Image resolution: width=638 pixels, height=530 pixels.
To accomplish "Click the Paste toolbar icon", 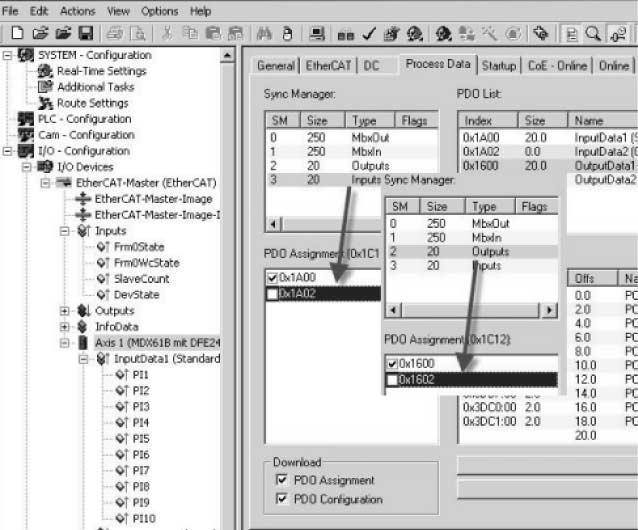I will point(213,33).
